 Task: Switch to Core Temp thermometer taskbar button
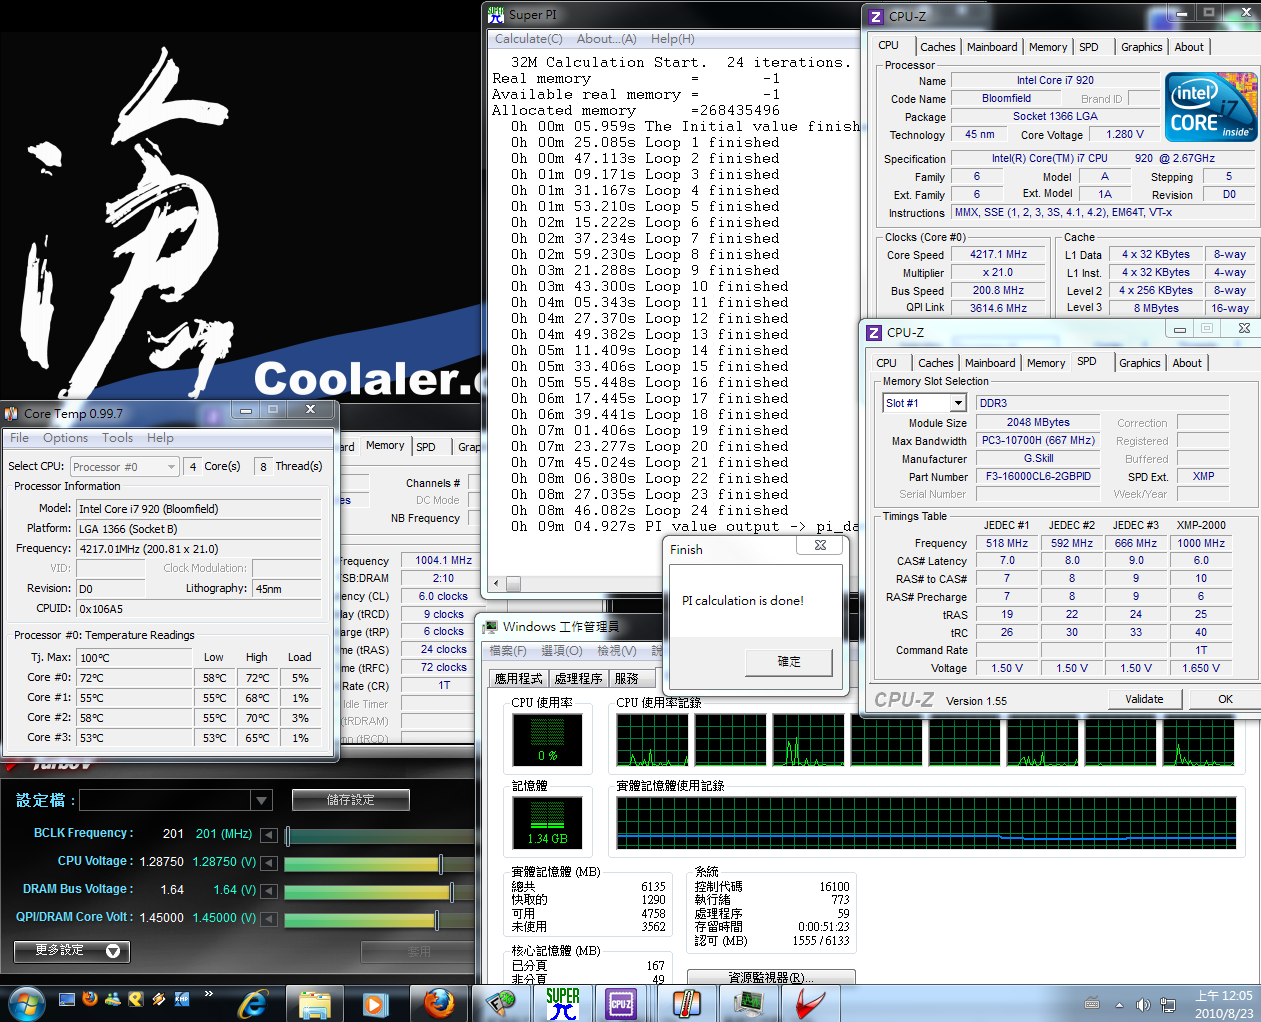point(685,1003)
